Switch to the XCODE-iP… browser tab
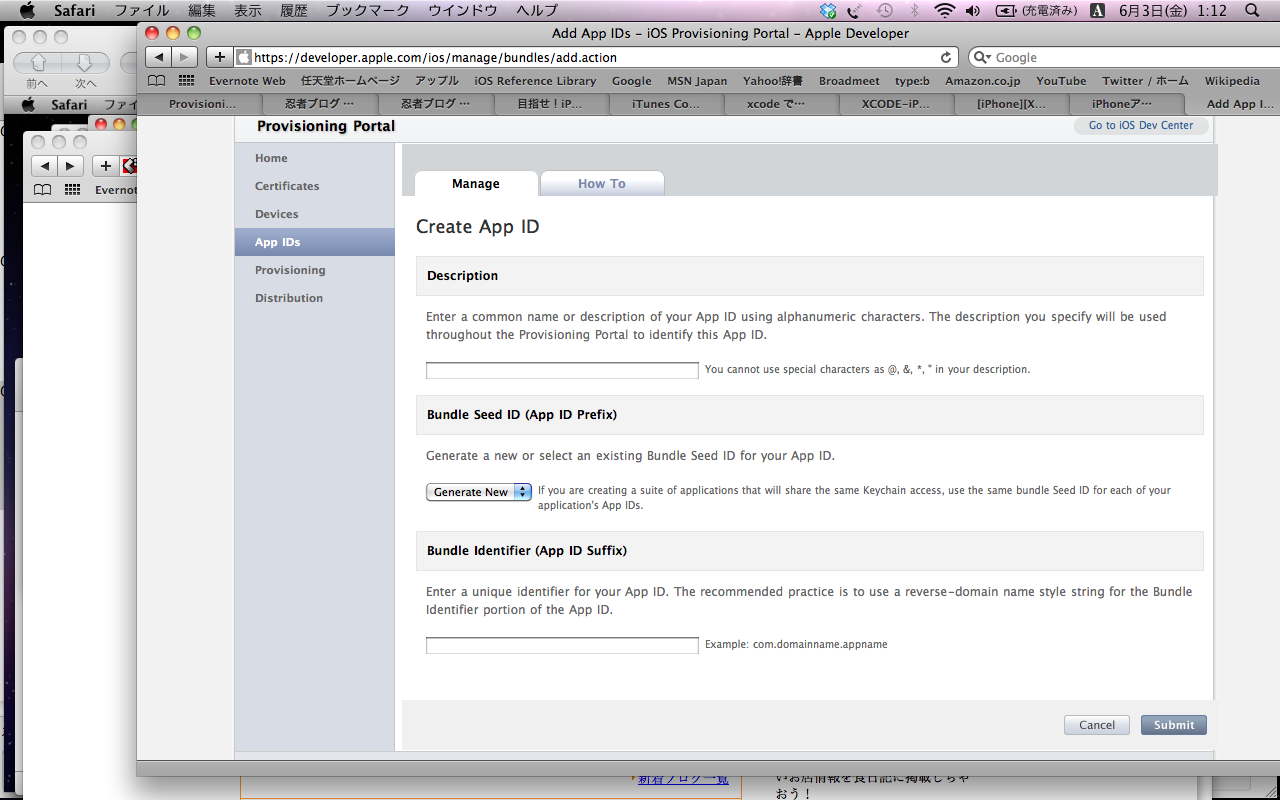Viewport: 1280px width, 800px height. click(896, 103)
